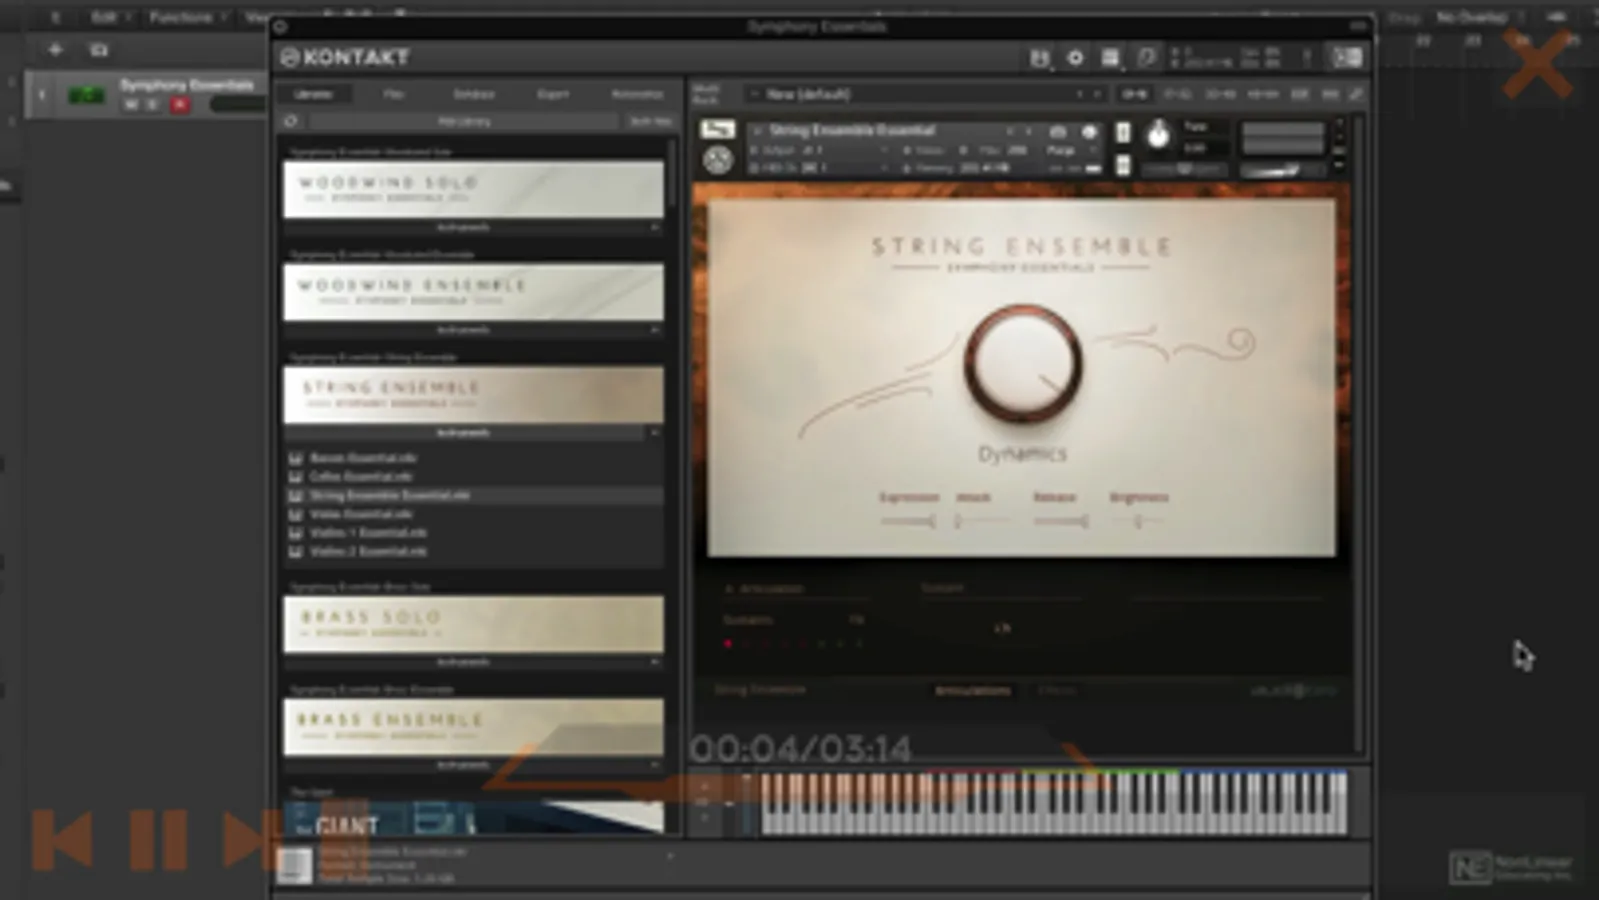Expand Instruments under Woodwind Solo
Image resolution: width=1599 pixels, height=900 pixels.
pos(473,228)
